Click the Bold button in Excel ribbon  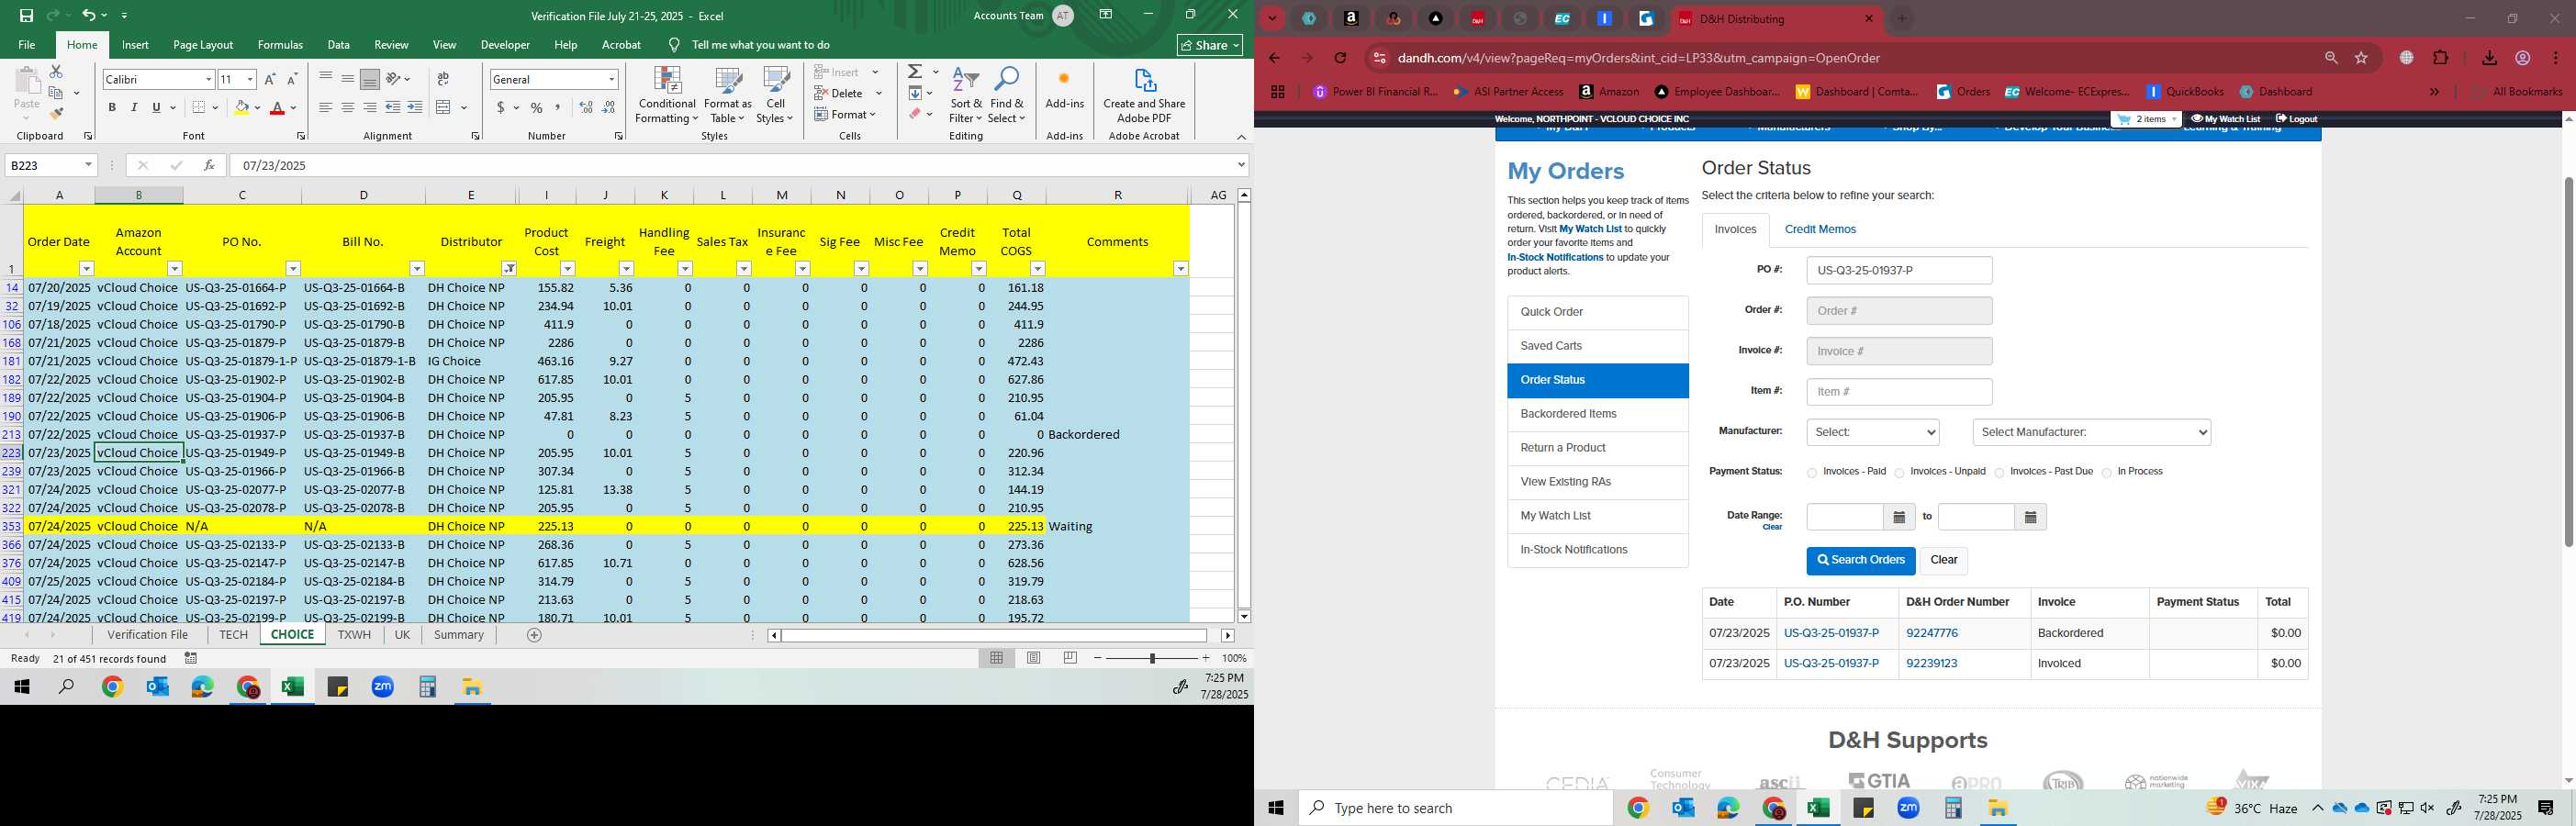(x=112, y=108)
